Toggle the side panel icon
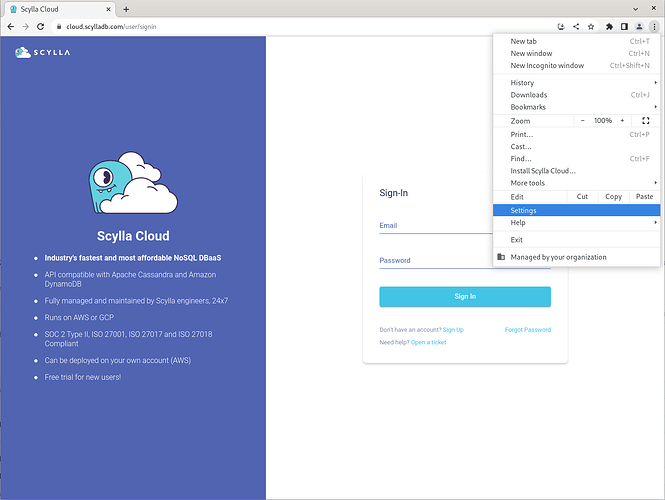 point(624,27)
